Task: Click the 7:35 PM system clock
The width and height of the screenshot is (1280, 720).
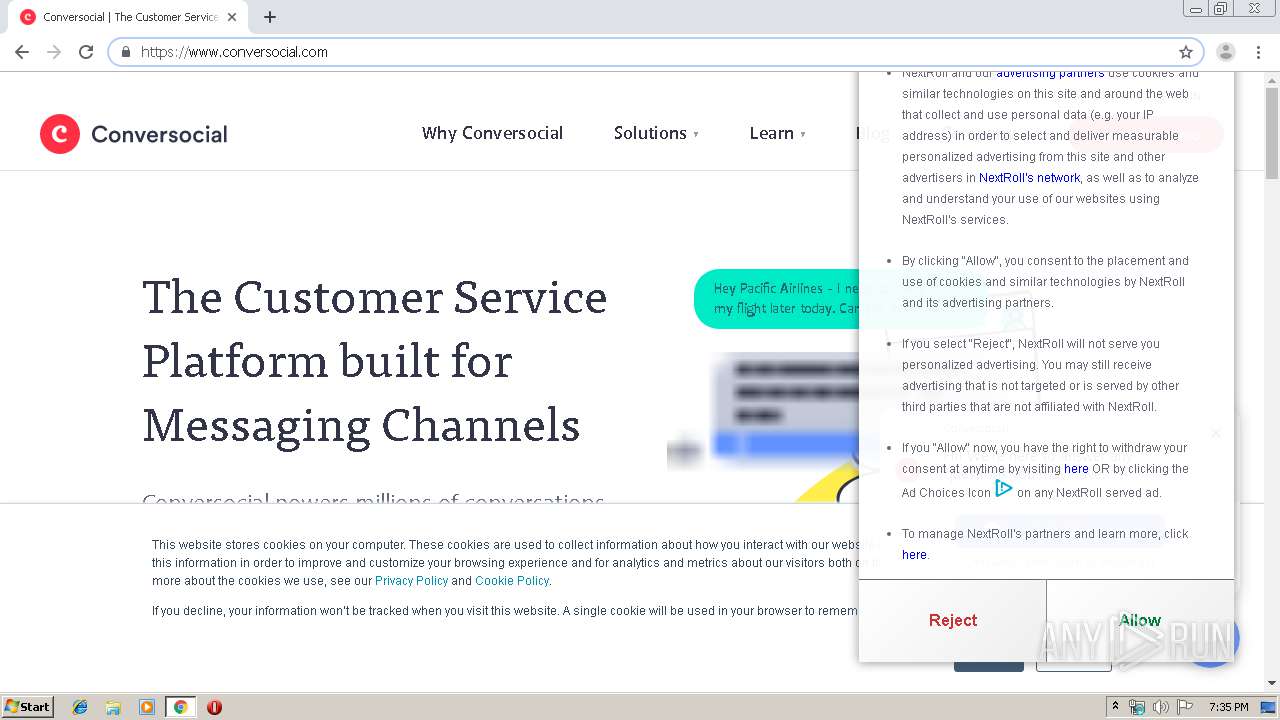Action: click(1228, 707)
